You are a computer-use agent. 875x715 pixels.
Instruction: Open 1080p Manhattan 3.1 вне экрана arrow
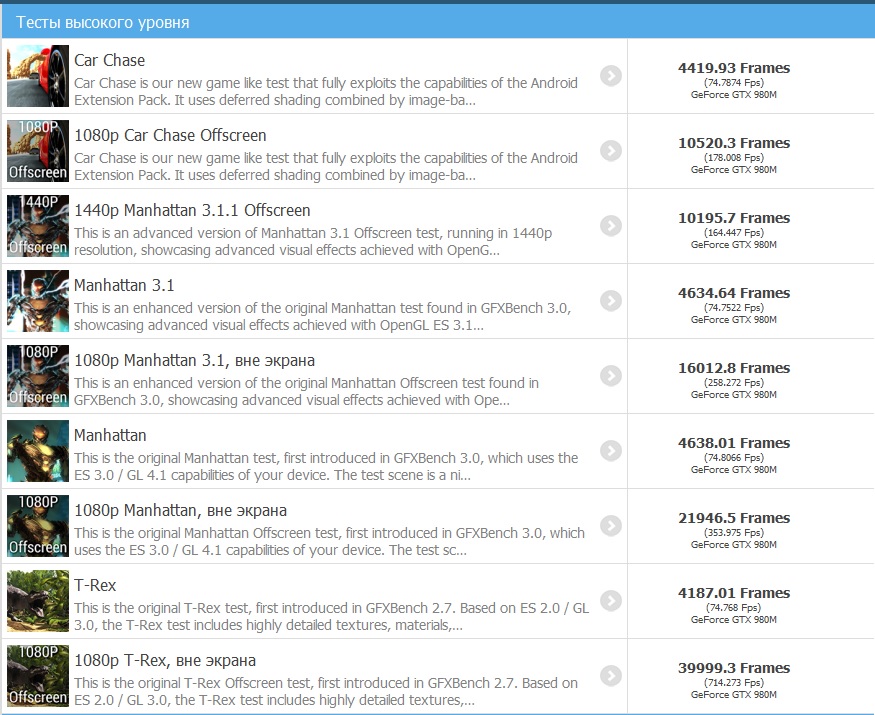point(611,376)
